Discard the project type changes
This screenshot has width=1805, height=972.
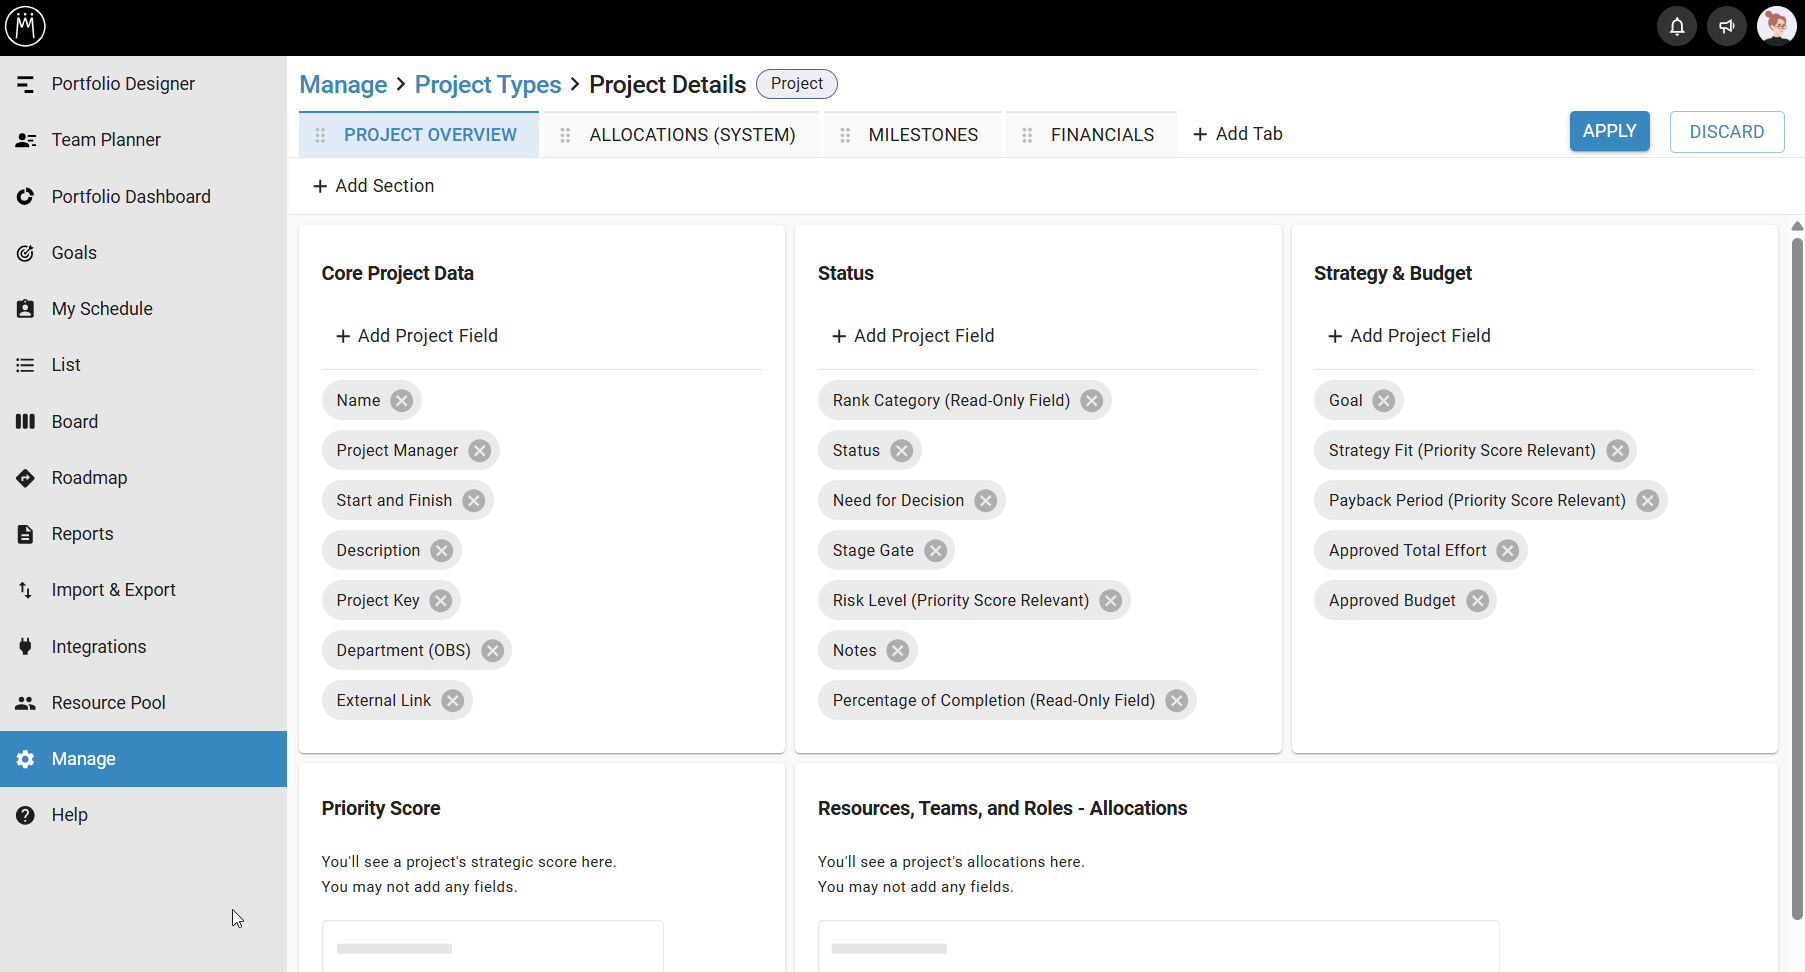(1726, 132)
